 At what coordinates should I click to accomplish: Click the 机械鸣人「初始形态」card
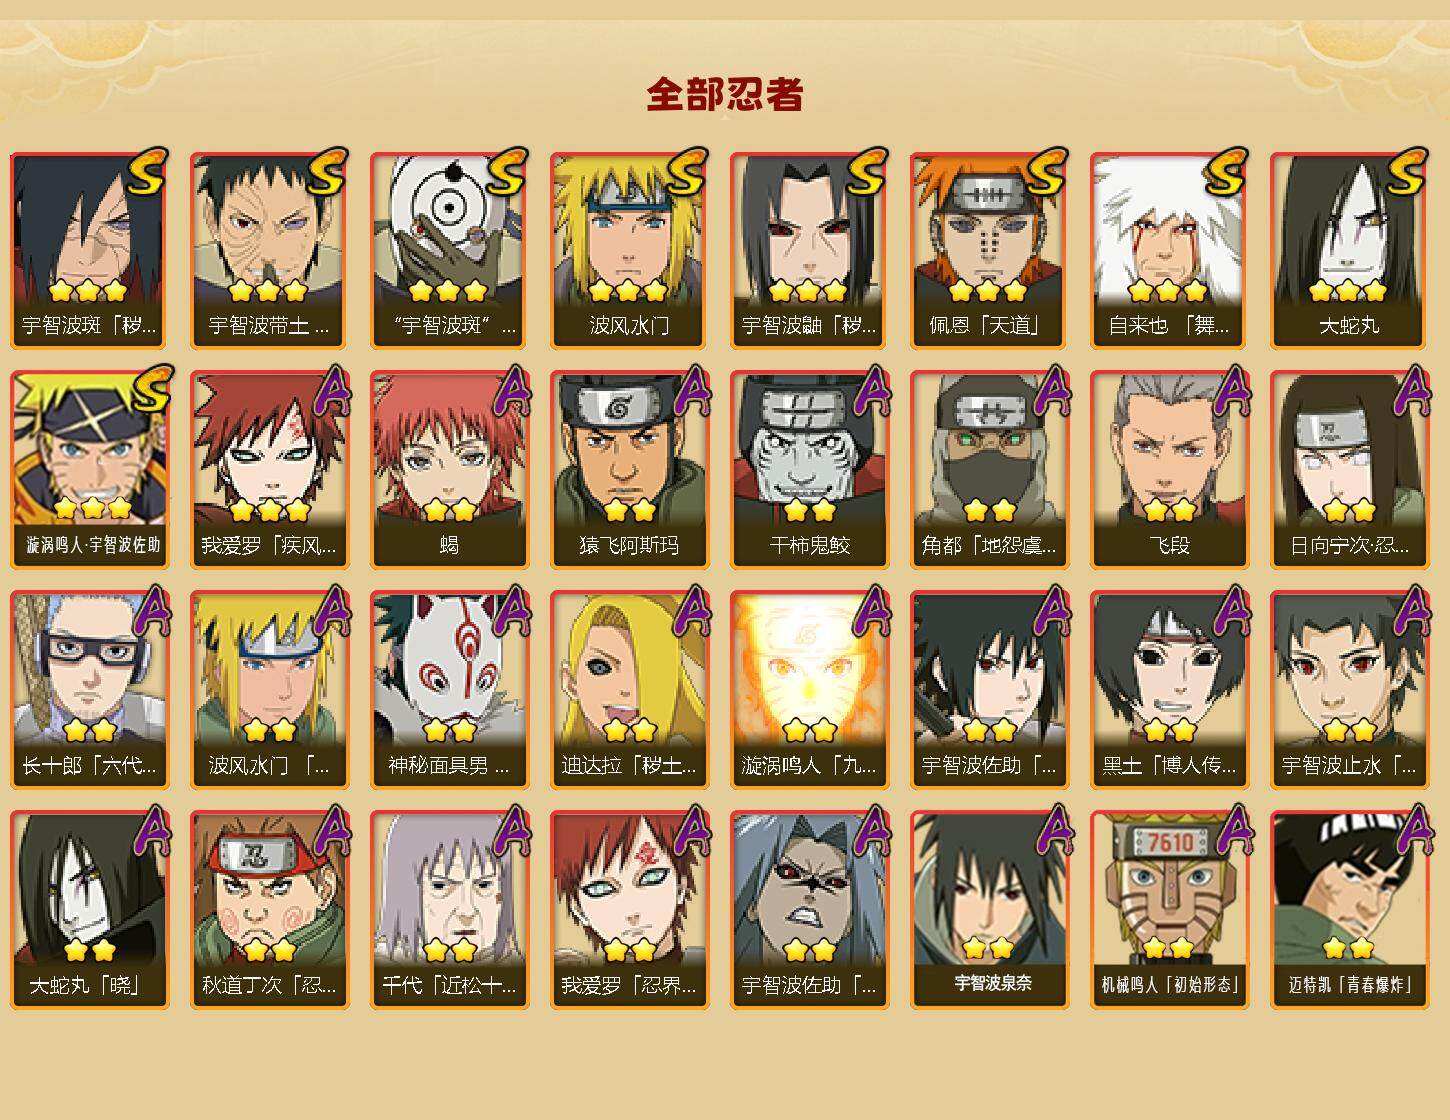pyautogui.click(x=1169, y=910)
